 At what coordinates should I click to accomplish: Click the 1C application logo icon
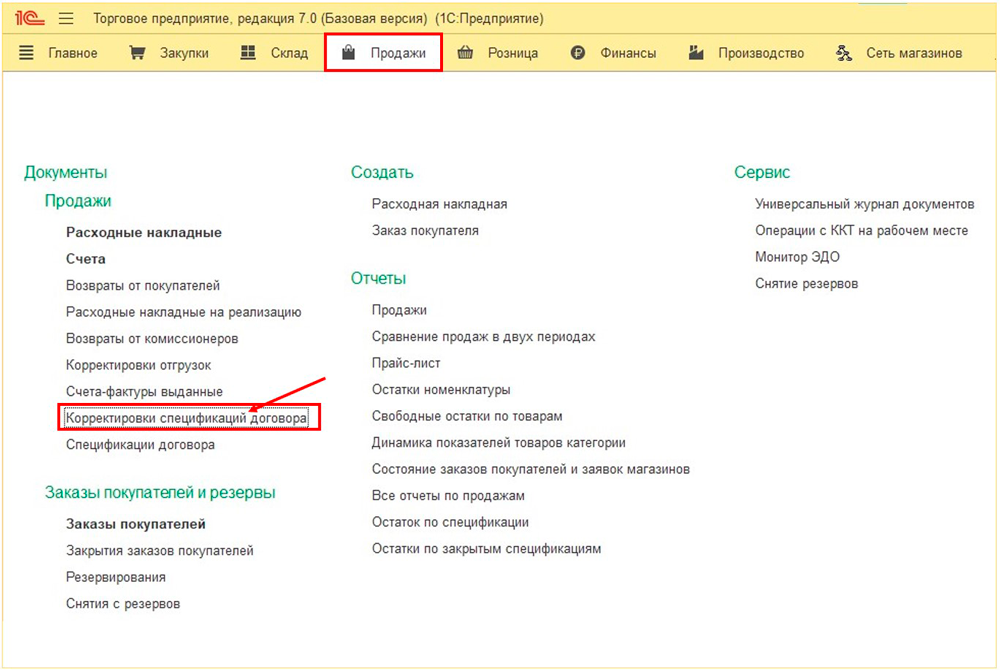pos(30,18)
